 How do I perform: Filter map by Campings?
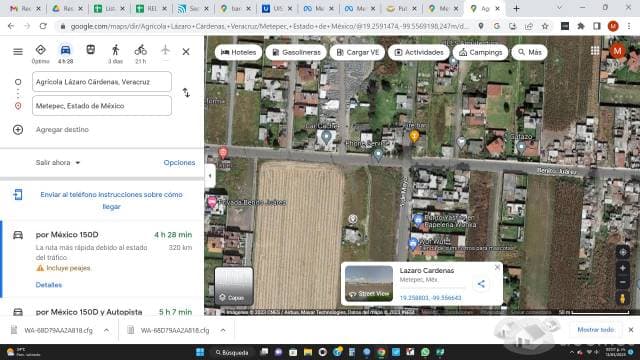point(480,52)
